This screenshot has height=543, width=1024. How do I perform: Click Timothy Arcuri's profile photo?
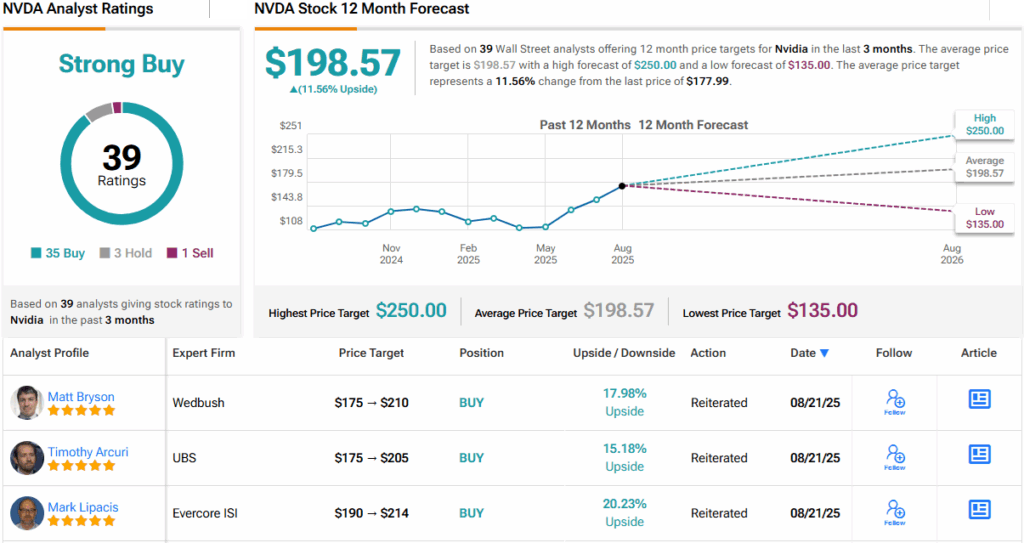26,458
